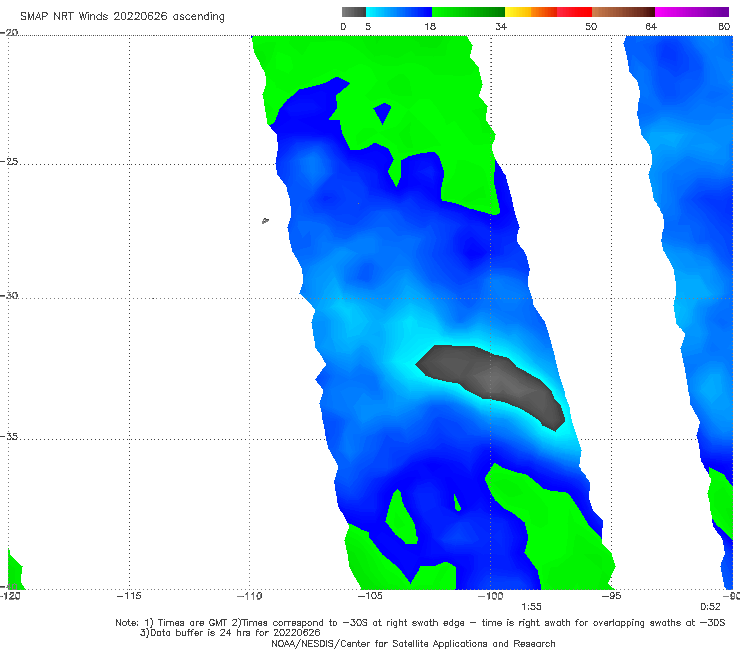Viewport: 740px width, 650px height.
Task: Click 'Data buffer is 24 hrs' note
Action: pos(230,633)
